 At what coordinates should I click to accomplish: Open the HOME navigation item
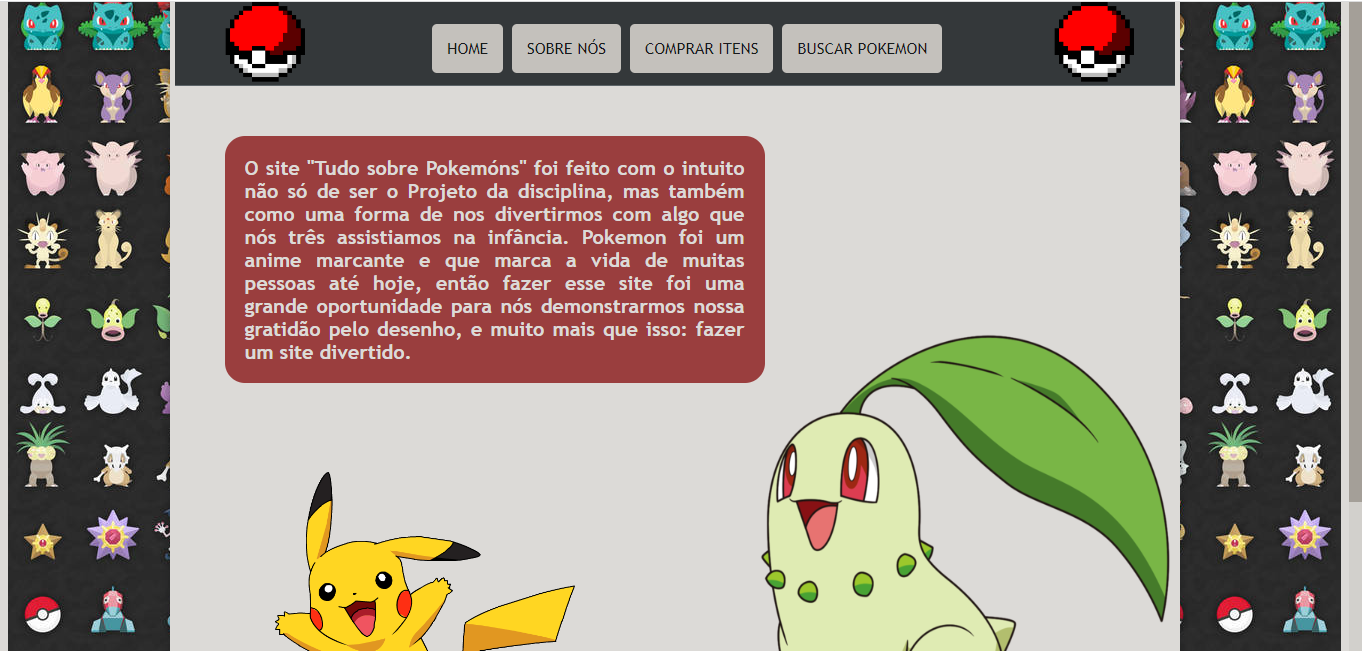click(467, 47)
